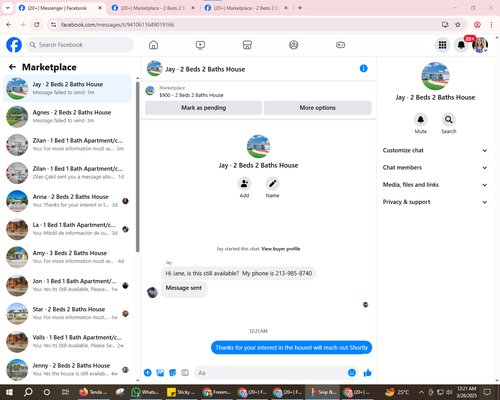Attach a photo file in composer
The width and height of the screenshot is (500, 400).
point(160,373)
